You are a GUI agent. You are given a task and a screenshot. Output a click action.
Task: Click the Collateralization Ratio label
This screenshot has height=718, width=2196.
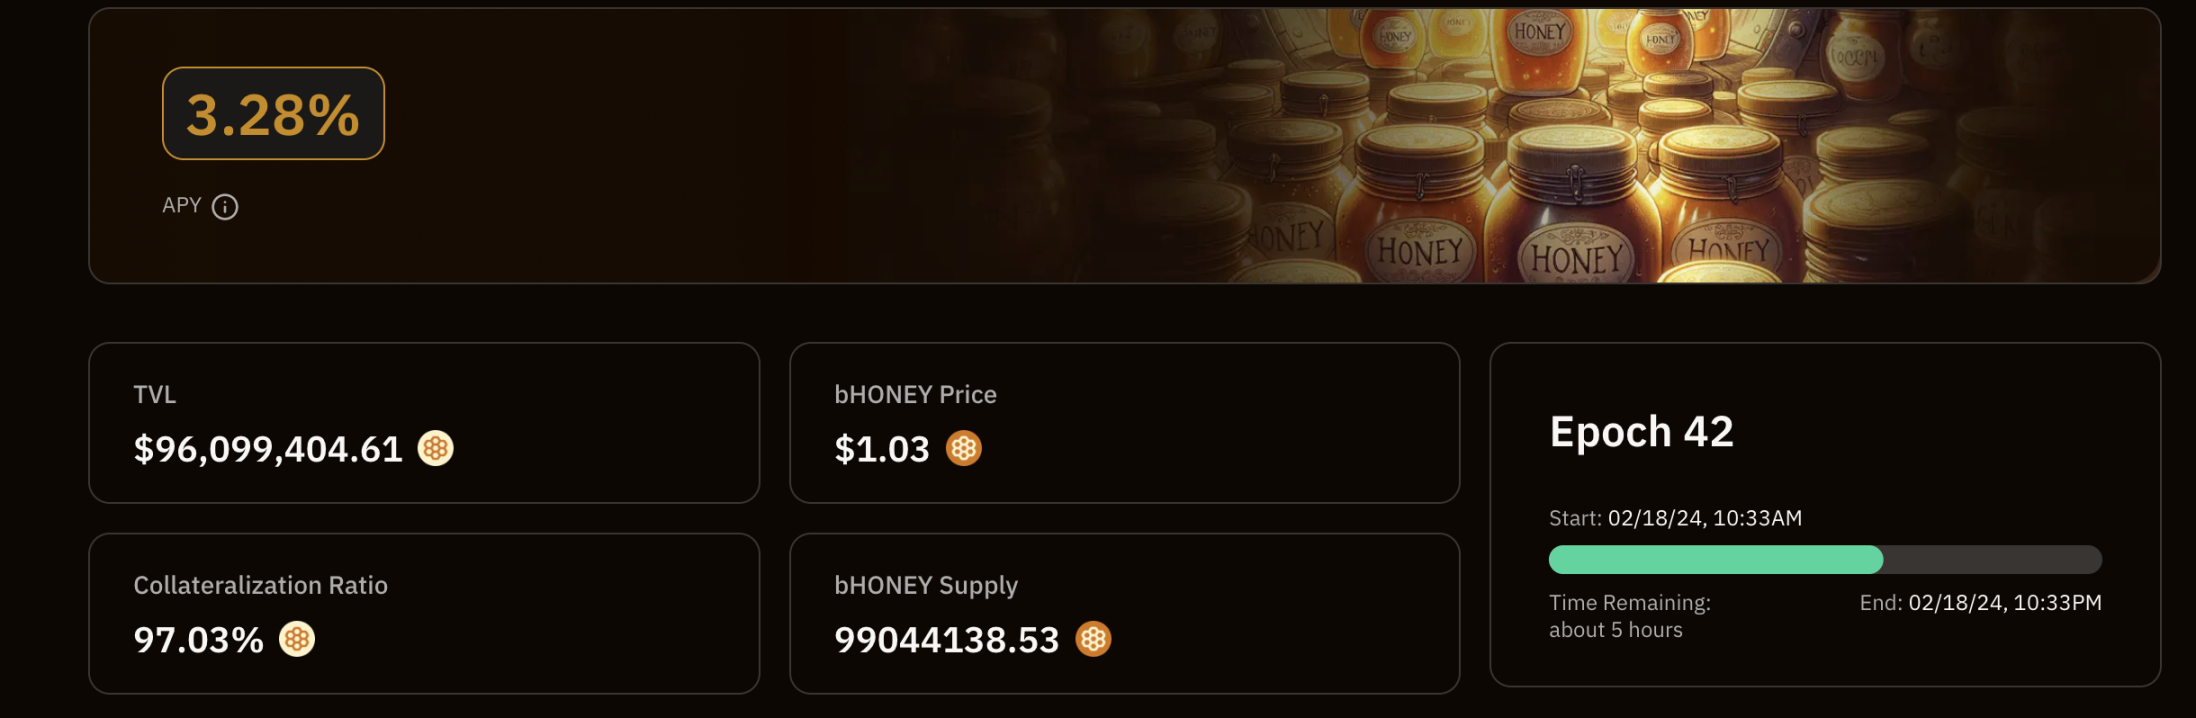(260, 585)
